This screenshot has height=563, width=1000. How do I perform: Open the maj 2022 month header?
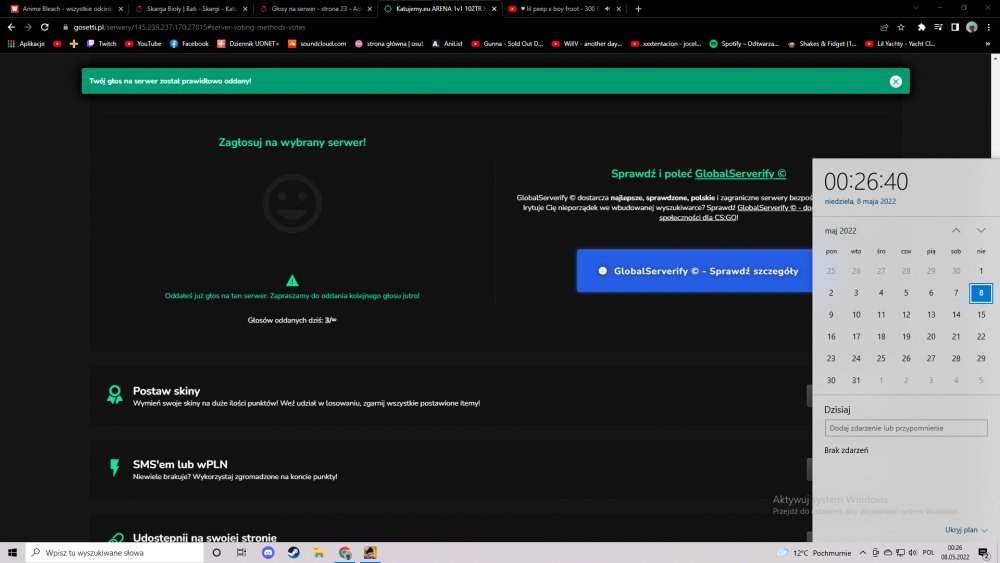840,231
